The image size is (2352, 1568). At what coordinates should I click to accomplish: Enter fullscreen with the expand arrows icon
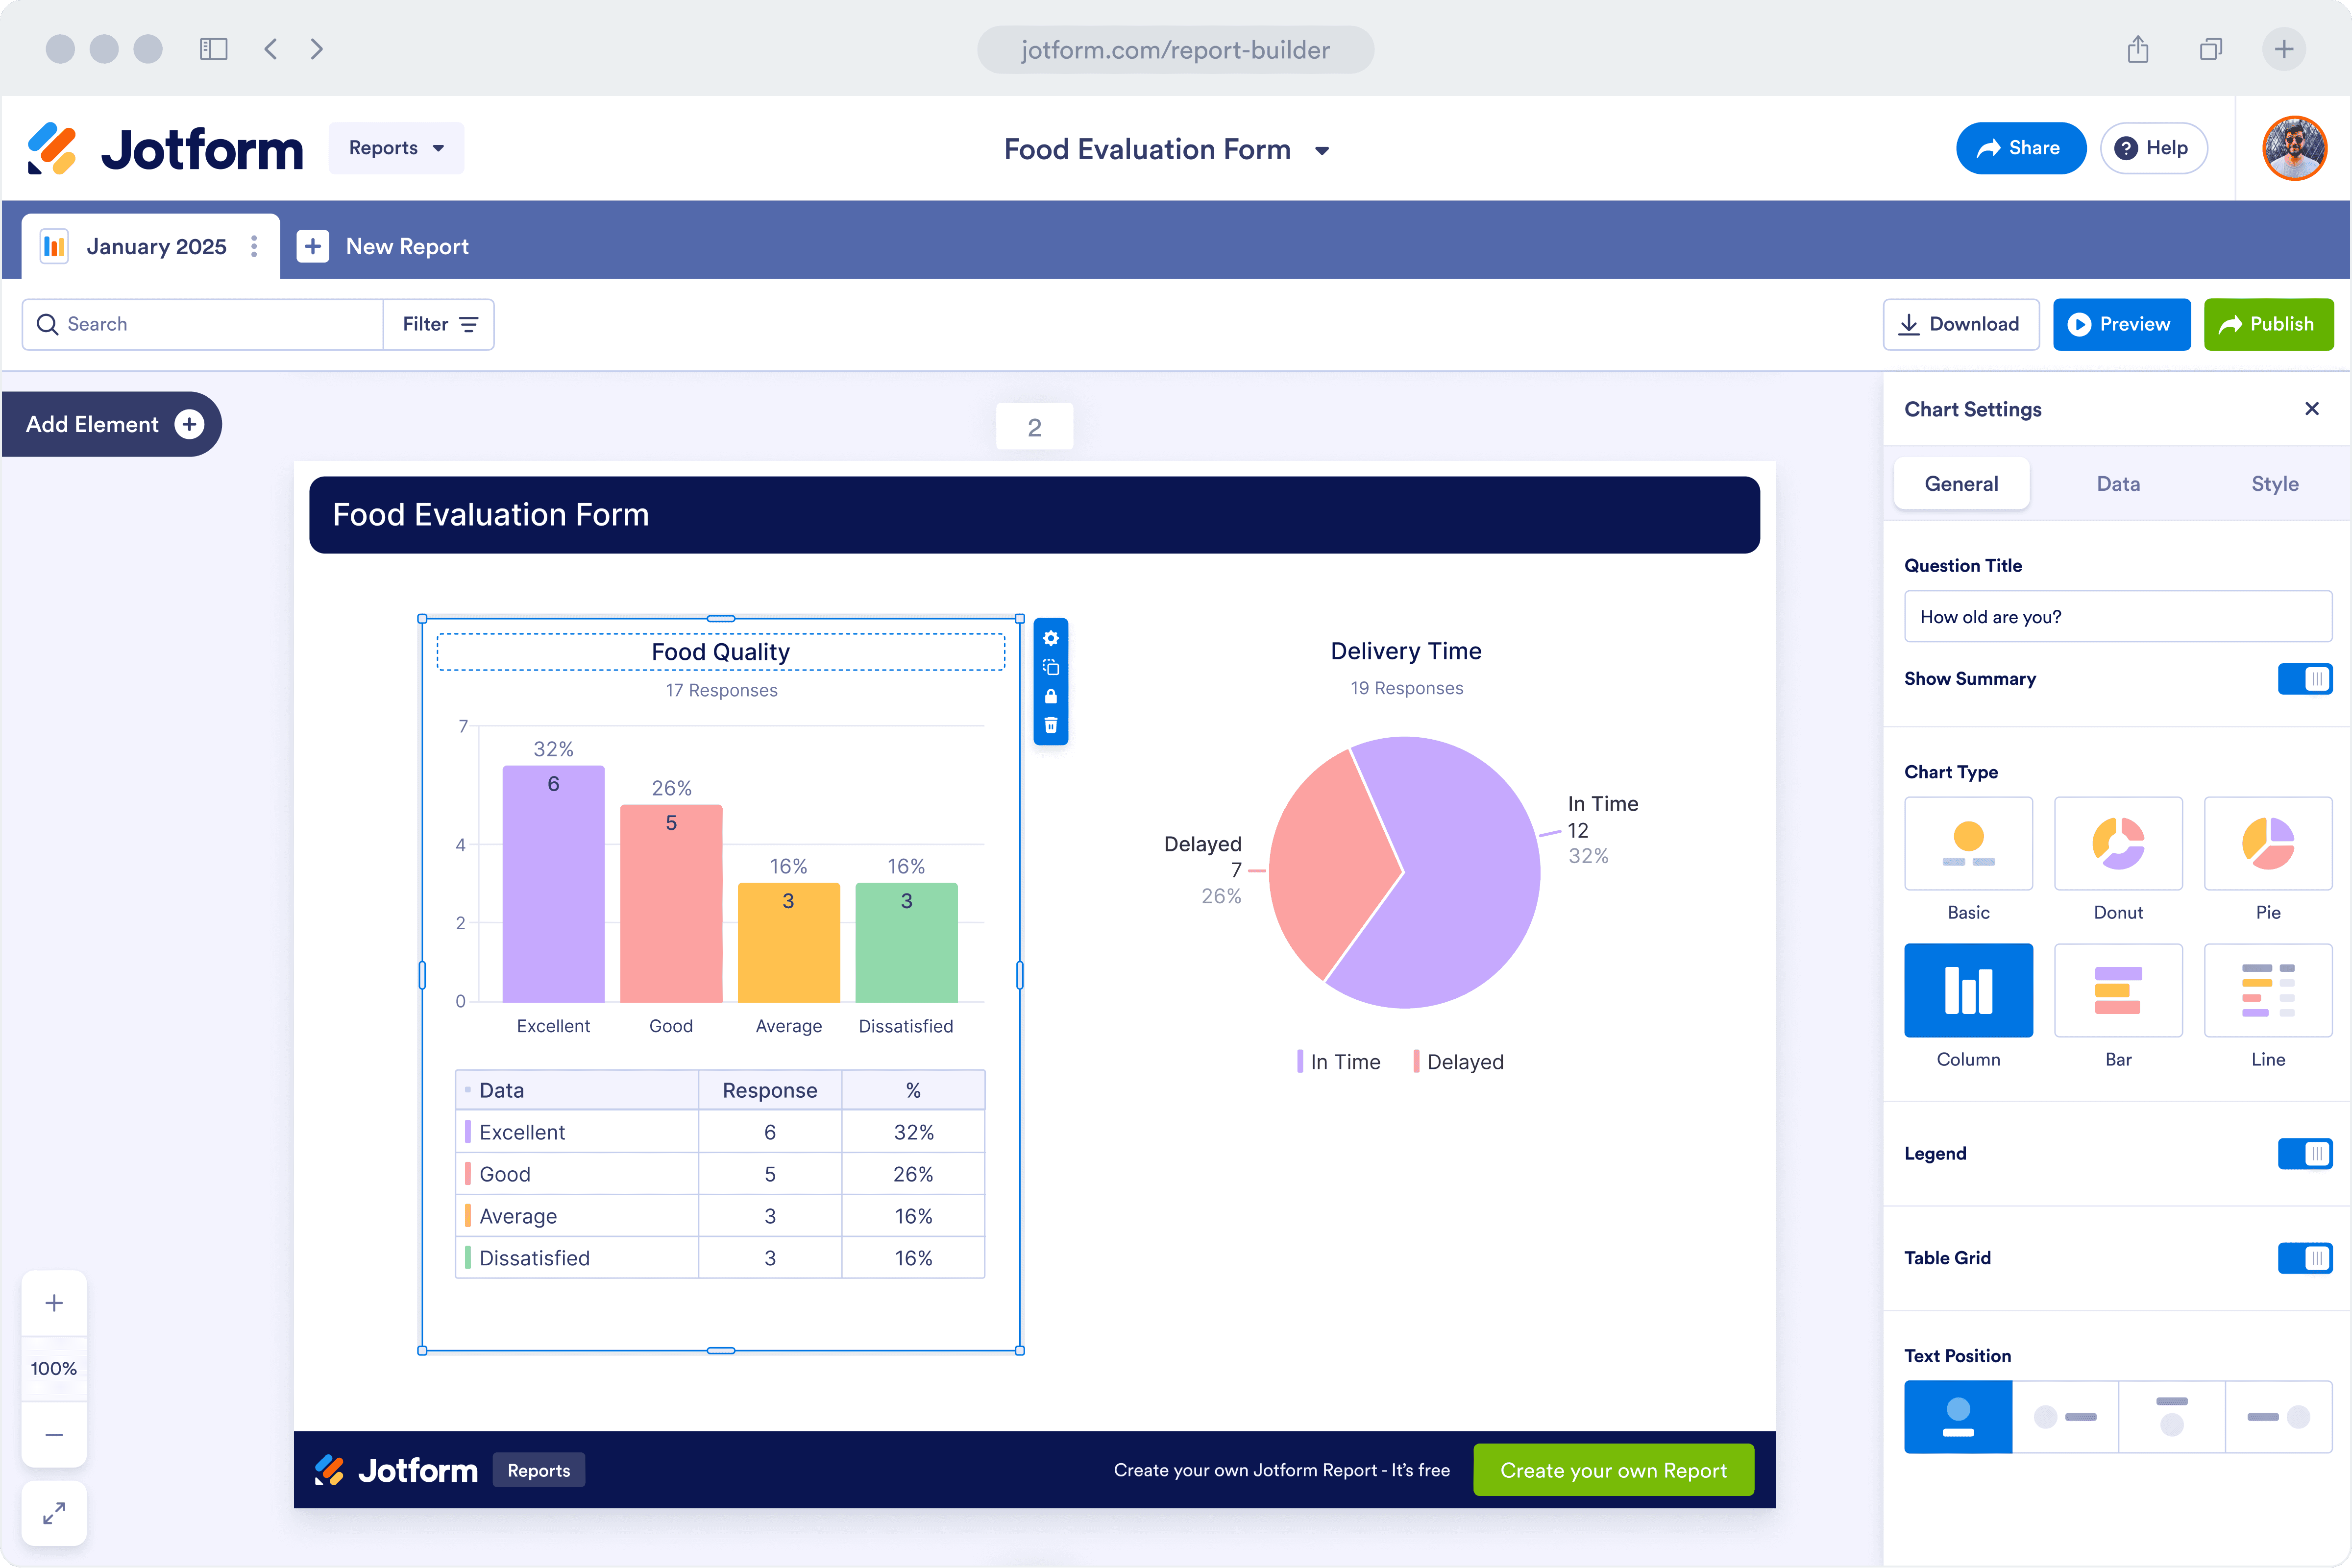(54, 1513)
